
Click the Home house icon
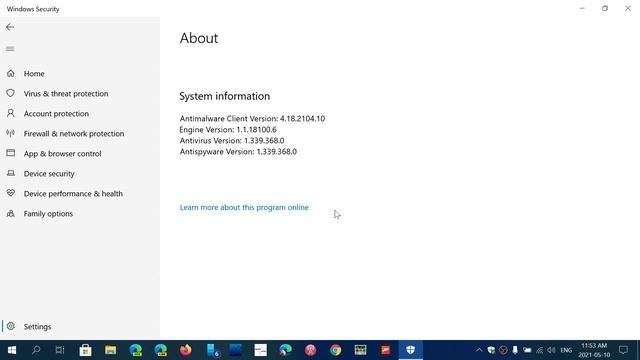pos(11,73)
